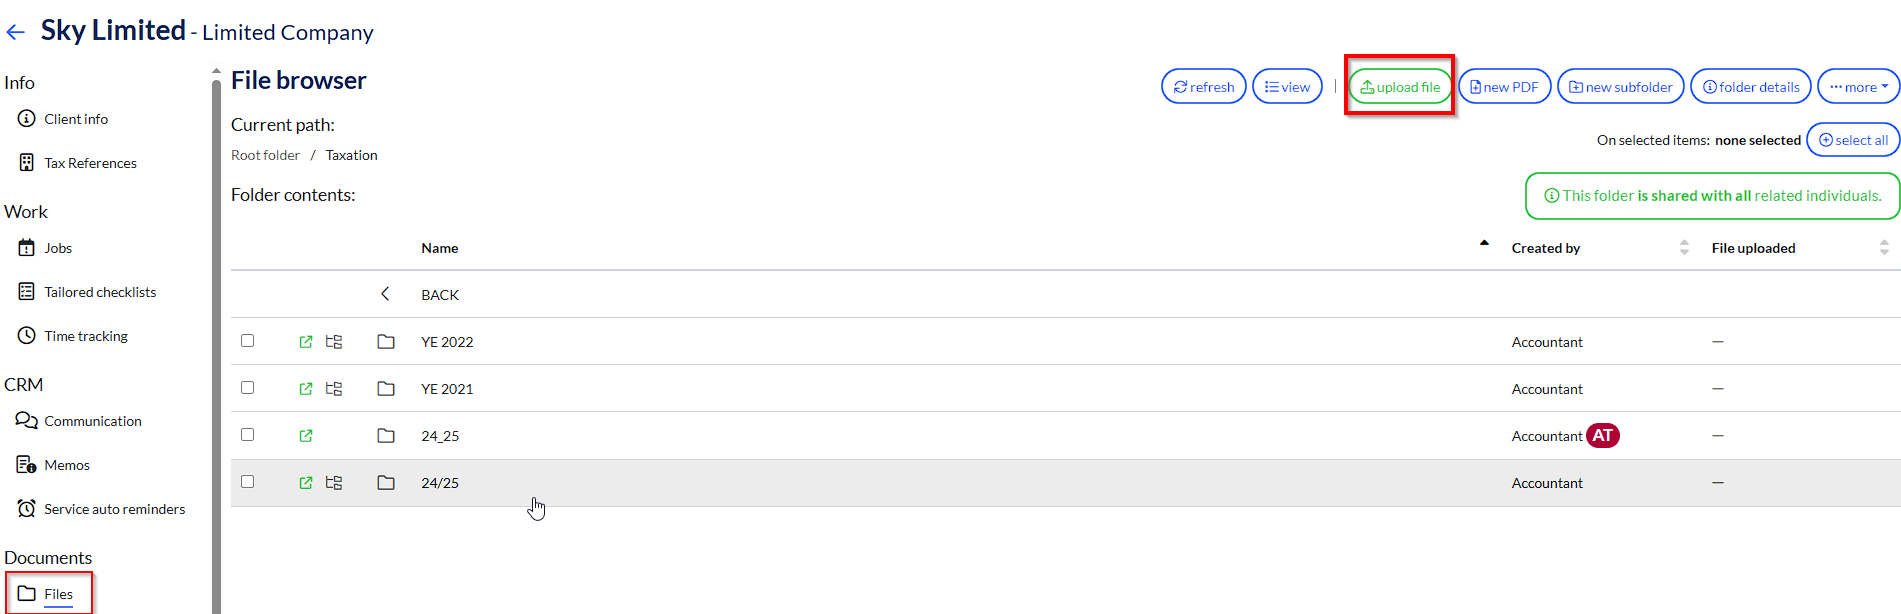The width and height of the screenshot is (1901, 614).
Task: Click the select all button
Action: coord(1853,140)
